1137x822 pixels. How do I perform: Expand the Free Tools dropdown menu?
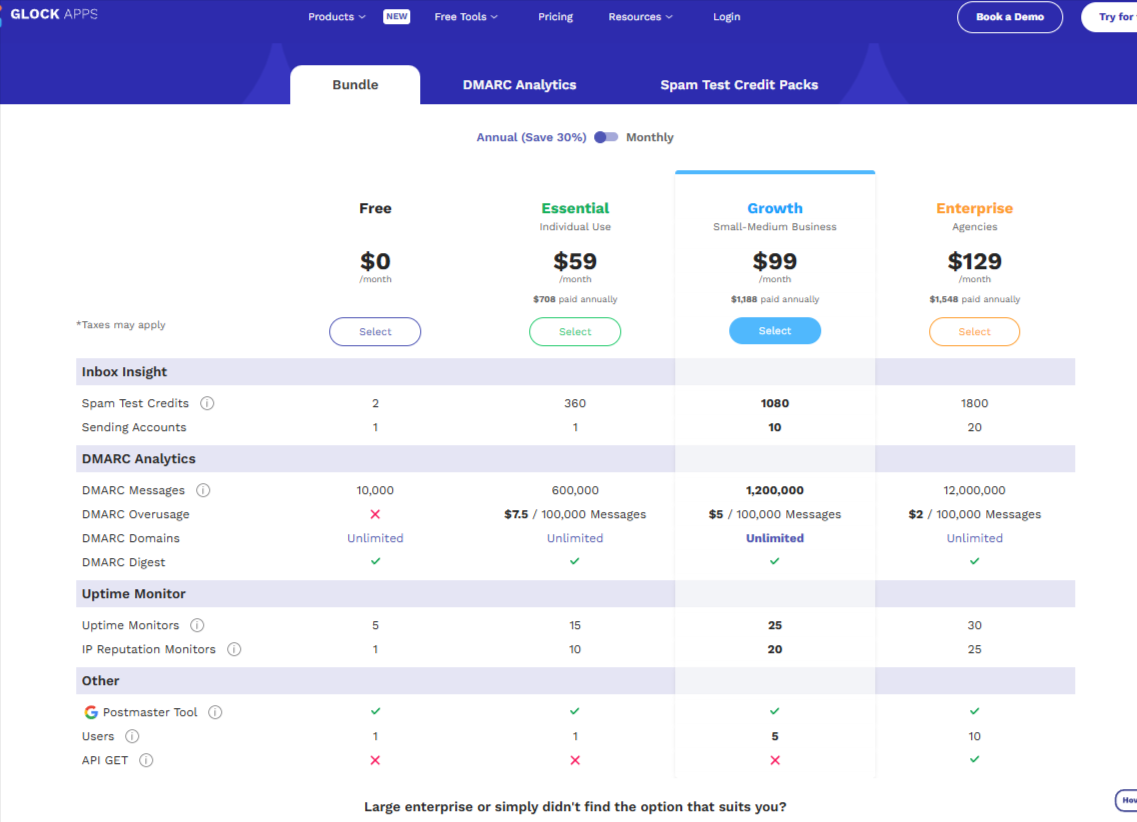[x=466, y=17]
